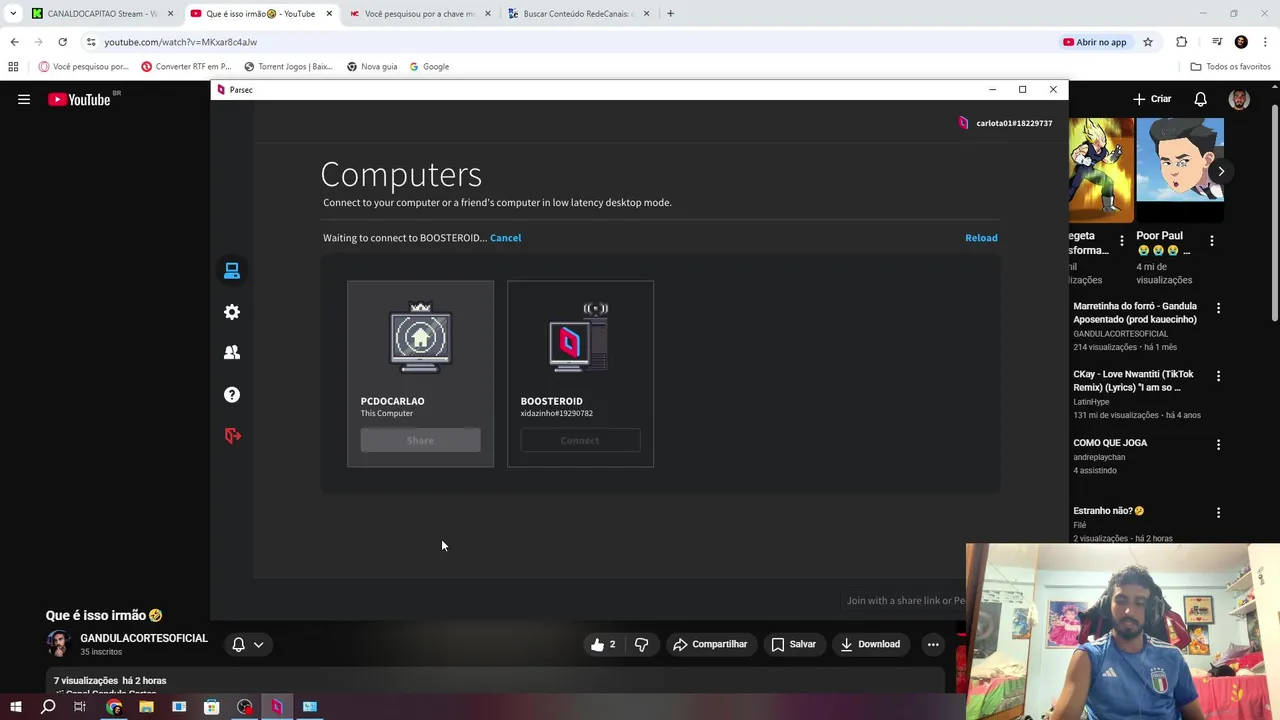Reload the current Chrome page

point(62,42)
